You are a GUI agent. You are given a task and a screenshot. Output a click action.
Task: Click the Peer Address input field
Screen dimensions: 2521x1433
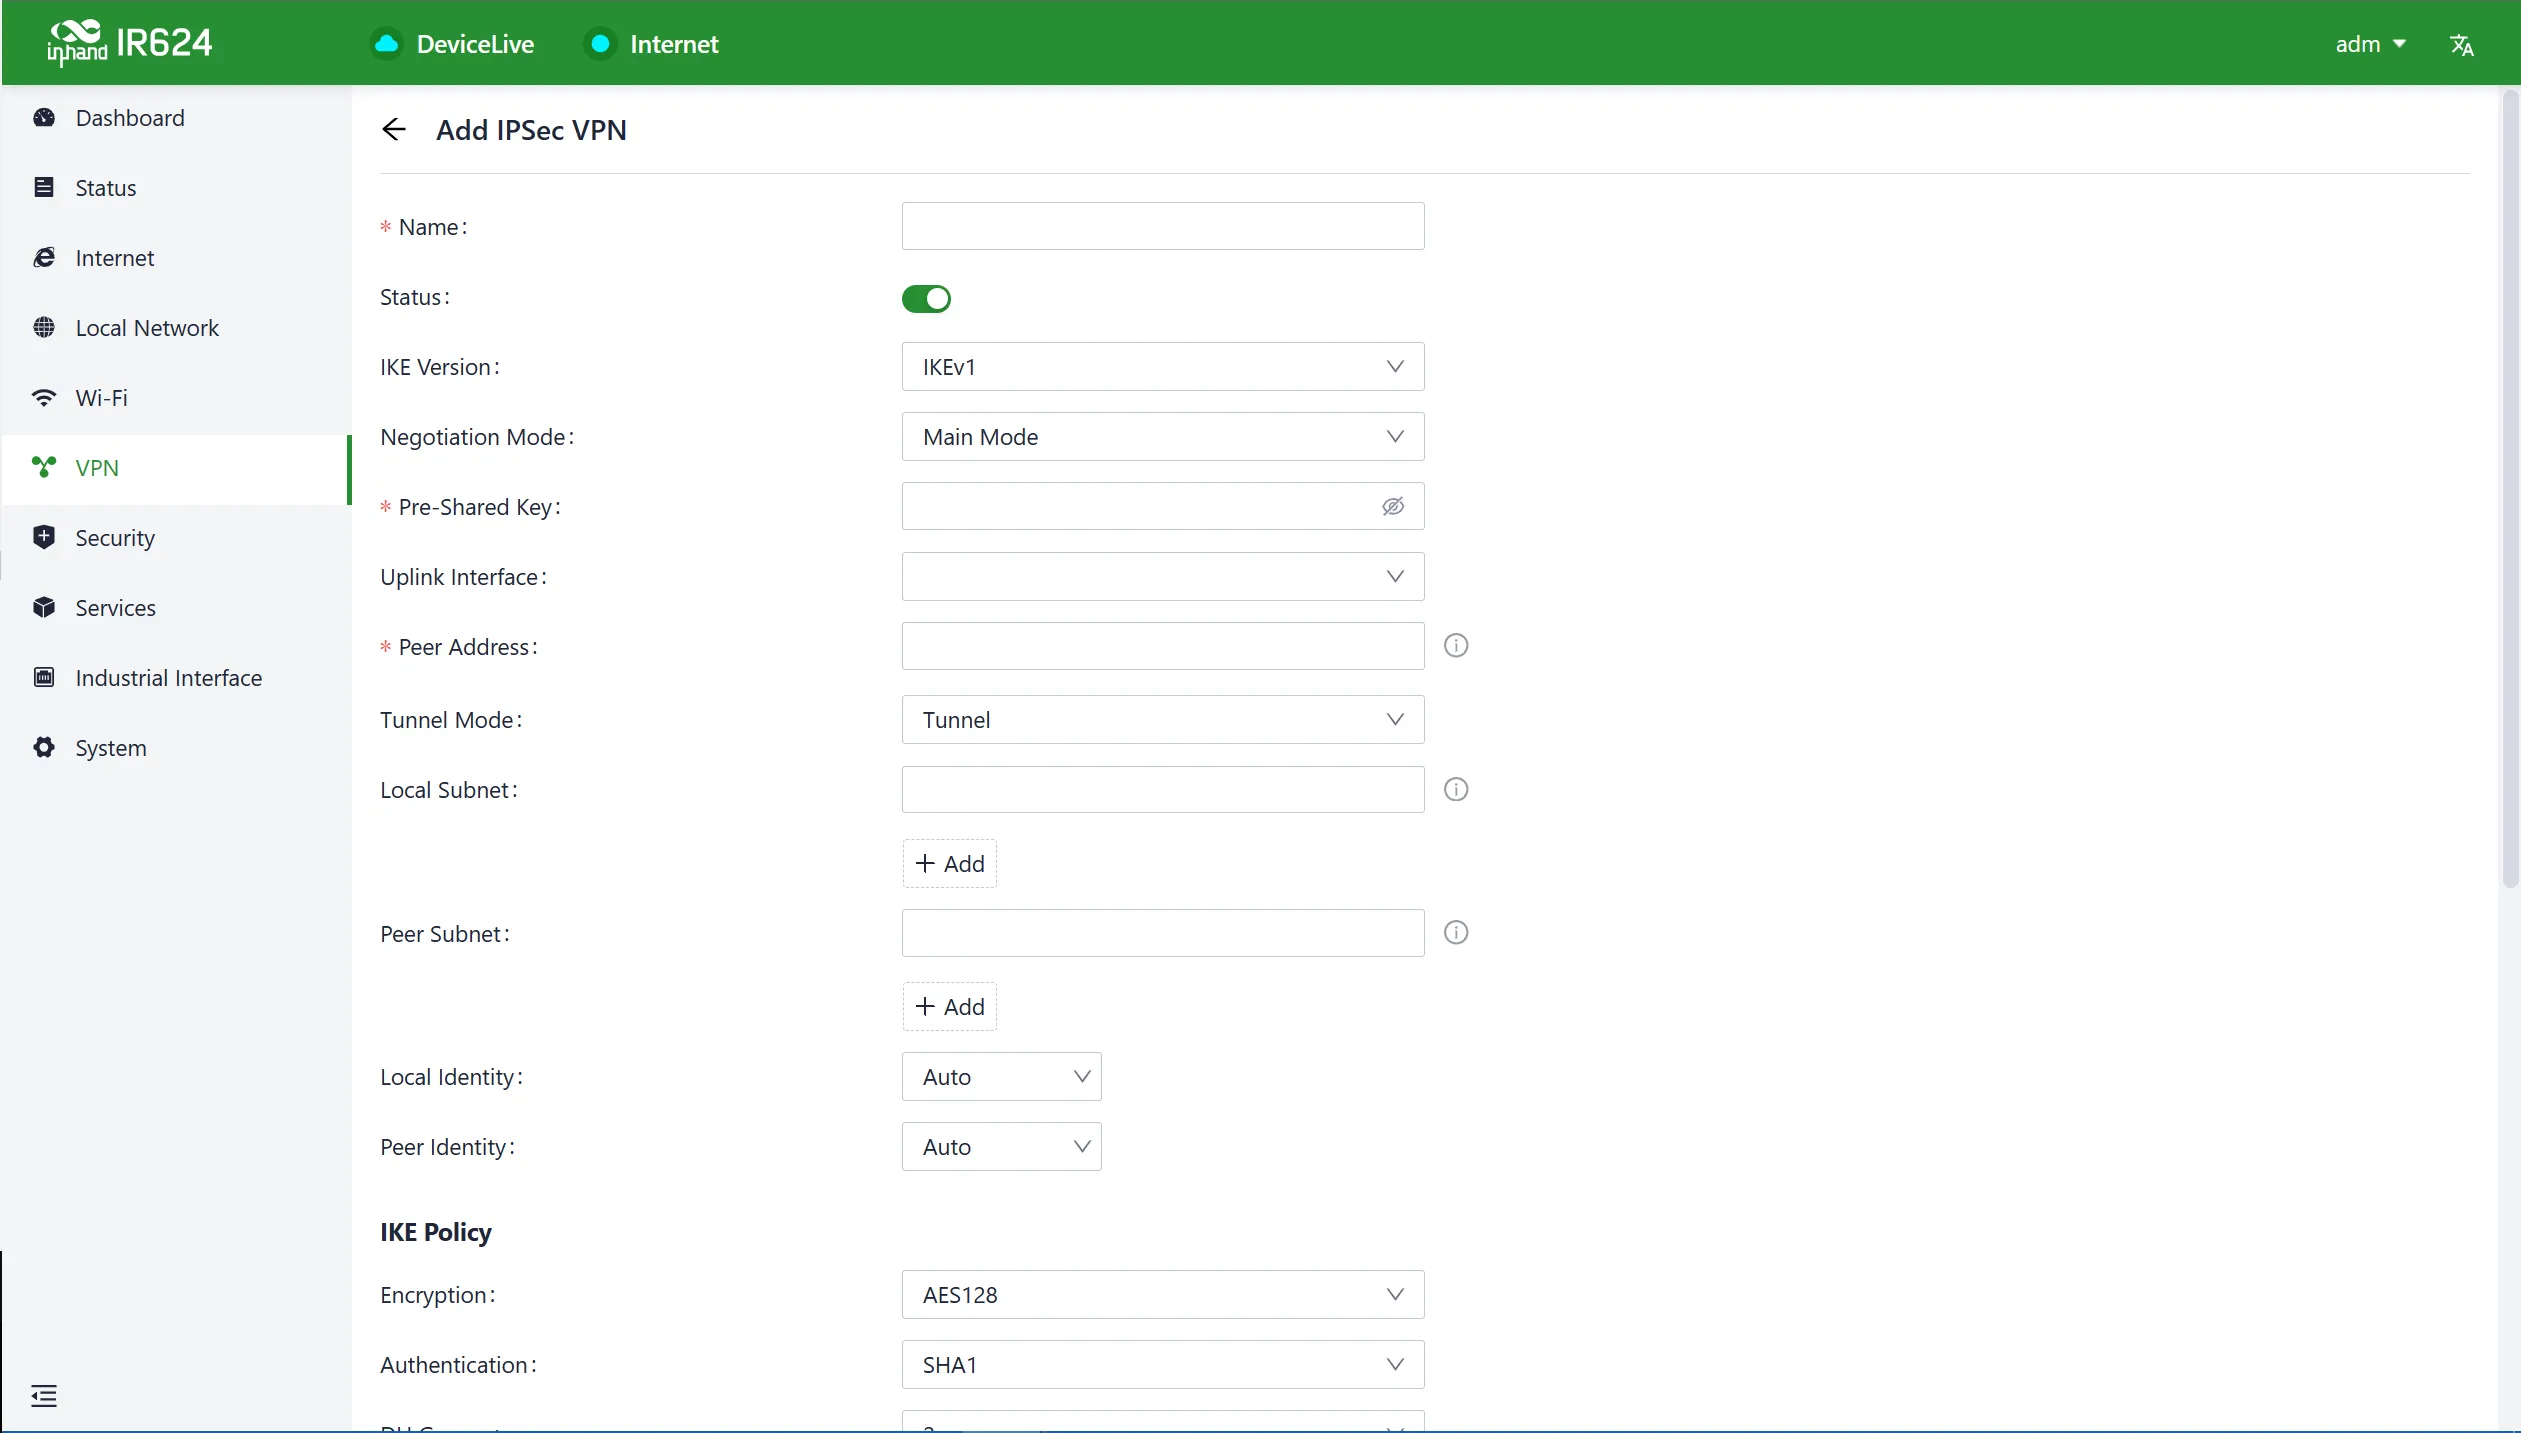[1163, 647]
